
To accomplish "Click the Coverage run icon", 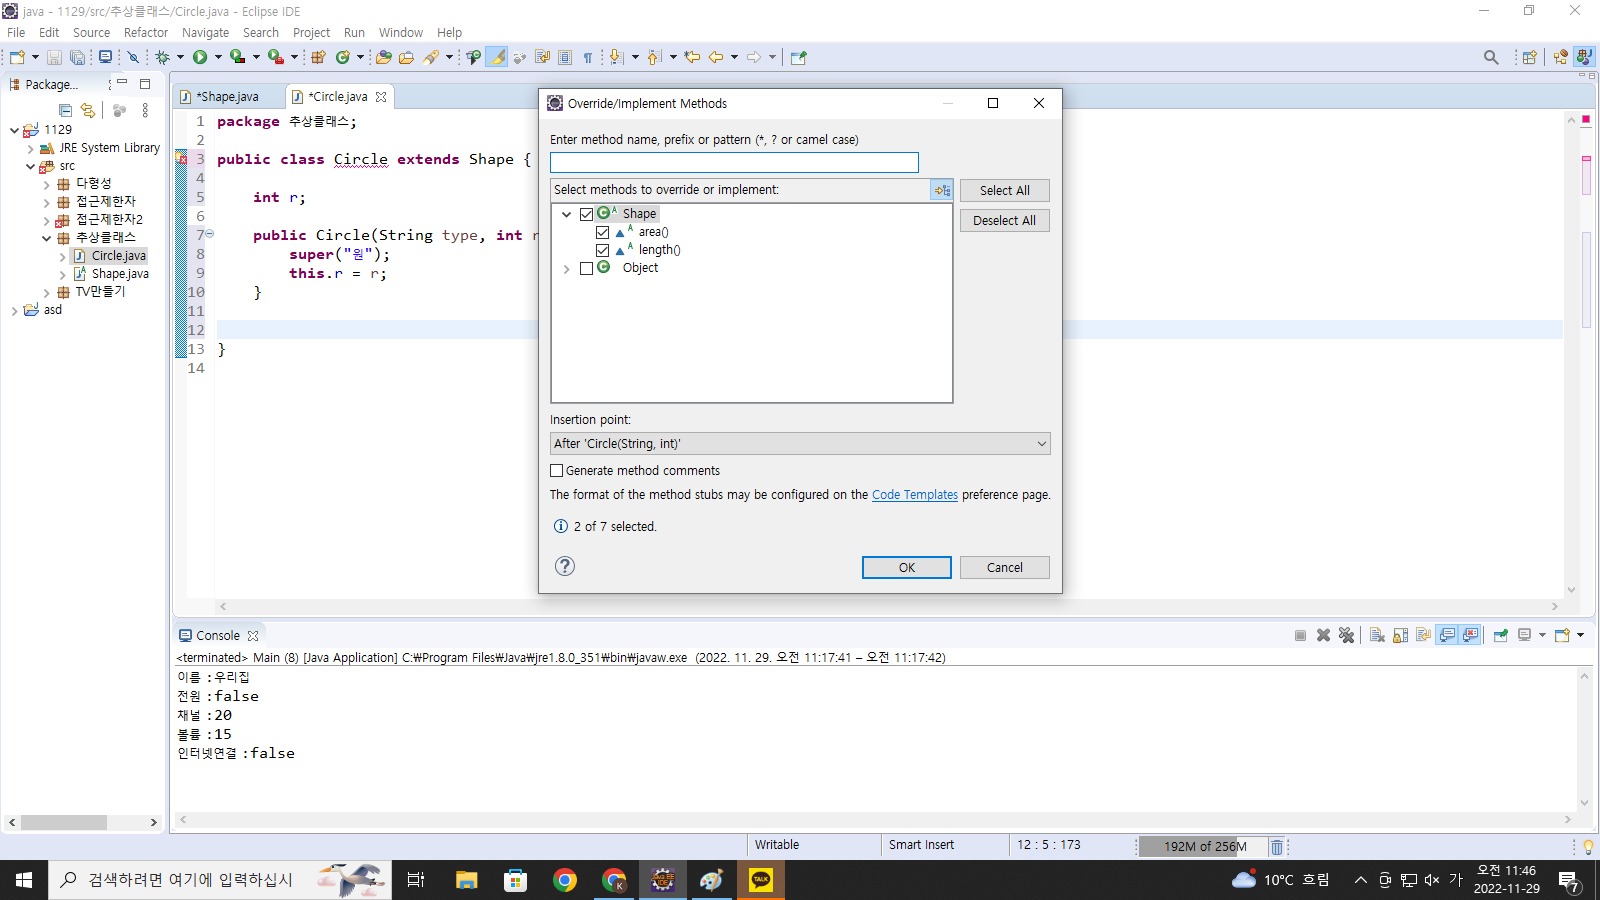I will pyautogui.click(x=237, y=57).
